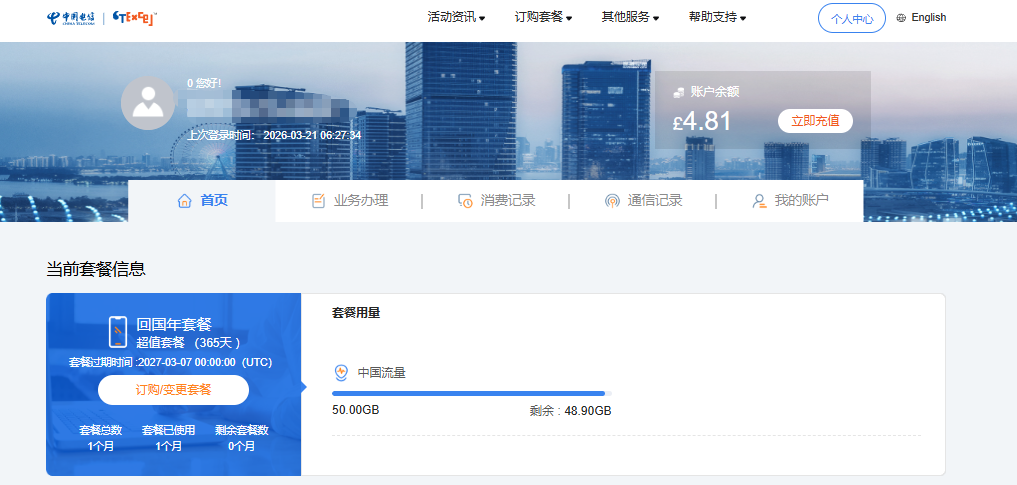Click the user avatar picture
The image size is (1017, 485).
(x=148, y=103)
